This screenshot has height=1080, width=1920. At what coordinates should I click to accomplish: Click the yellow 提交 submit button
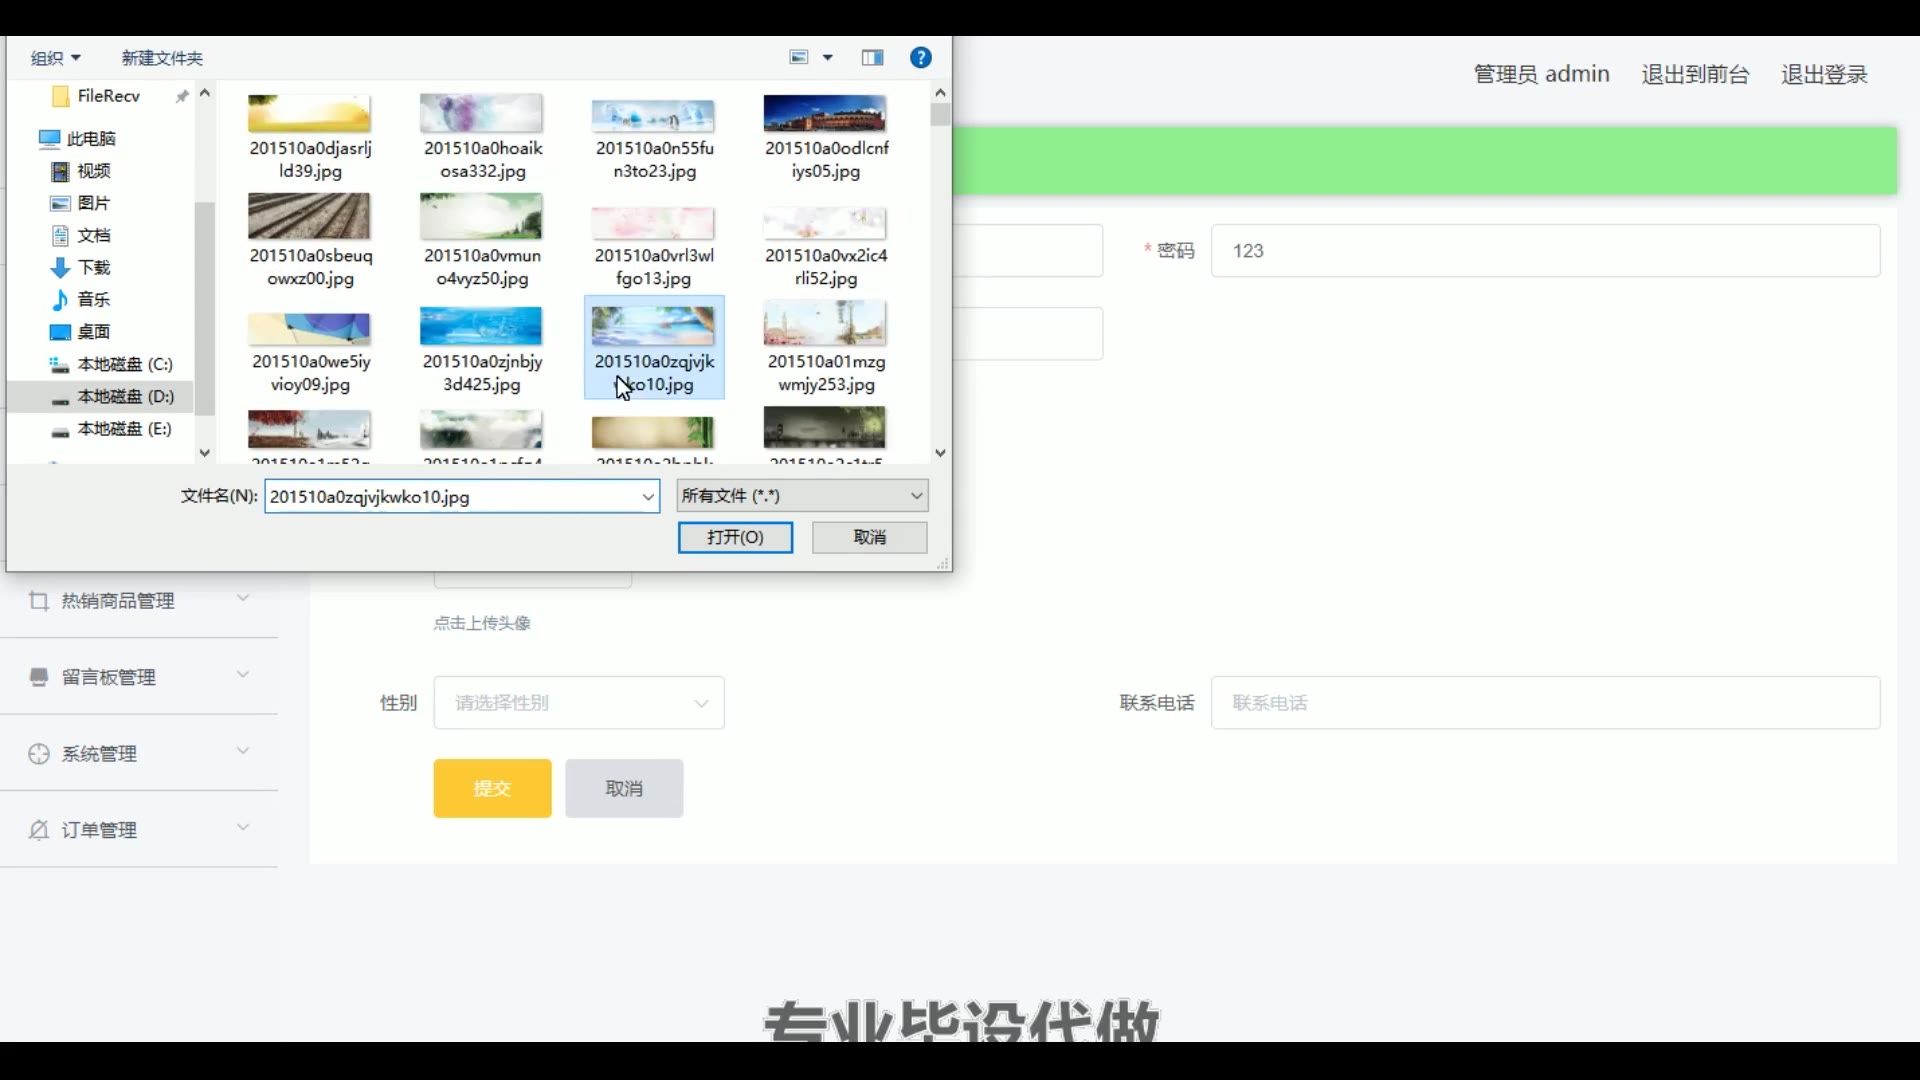[492, 788]
